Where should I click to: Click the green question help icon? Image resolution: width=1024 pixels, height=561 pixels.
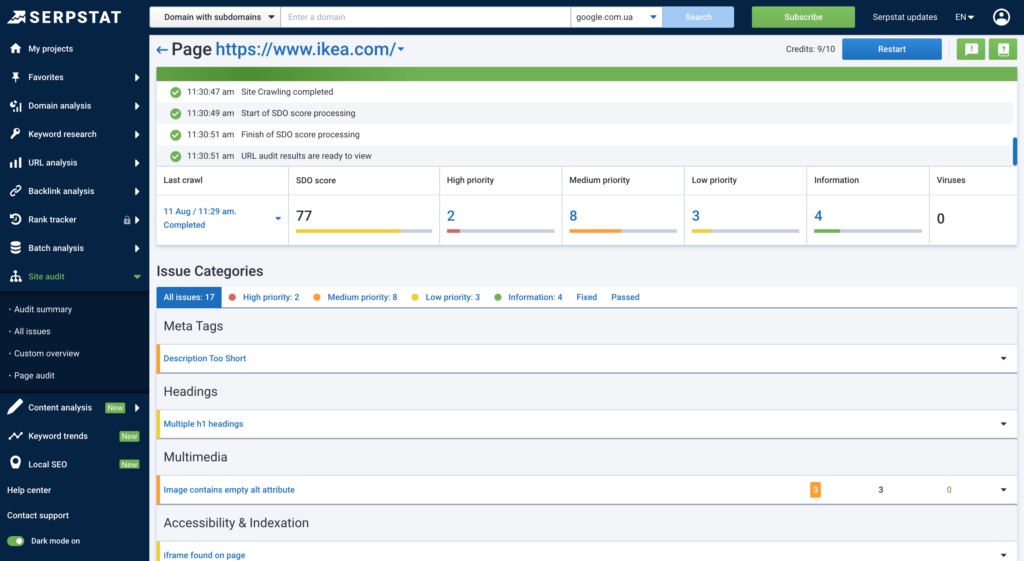point(1003,49)
